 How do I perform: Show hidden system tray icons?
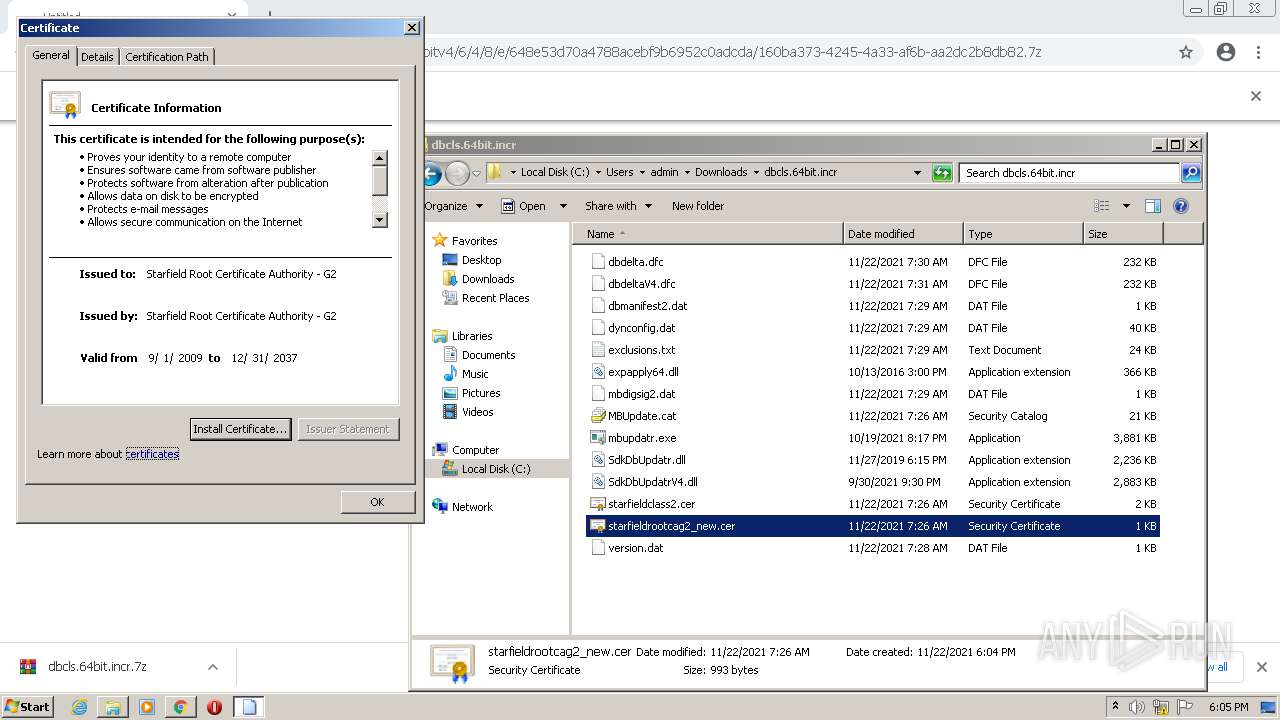pyautogui.click(x=1116, y=706)
